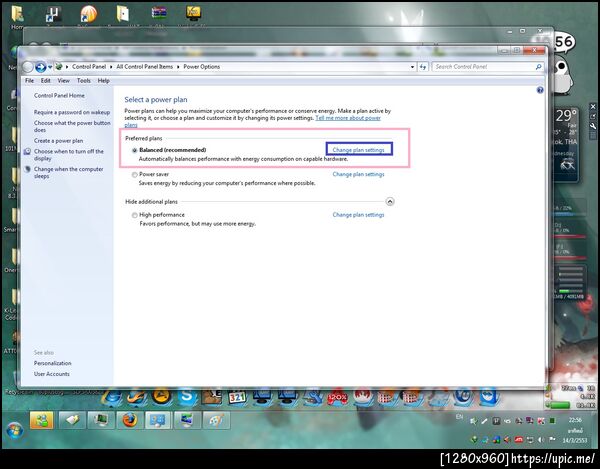Screen dimensions: 600x469
Task: Launch the yellow AIMP icon in dock
Action: (x=161, y=396)
